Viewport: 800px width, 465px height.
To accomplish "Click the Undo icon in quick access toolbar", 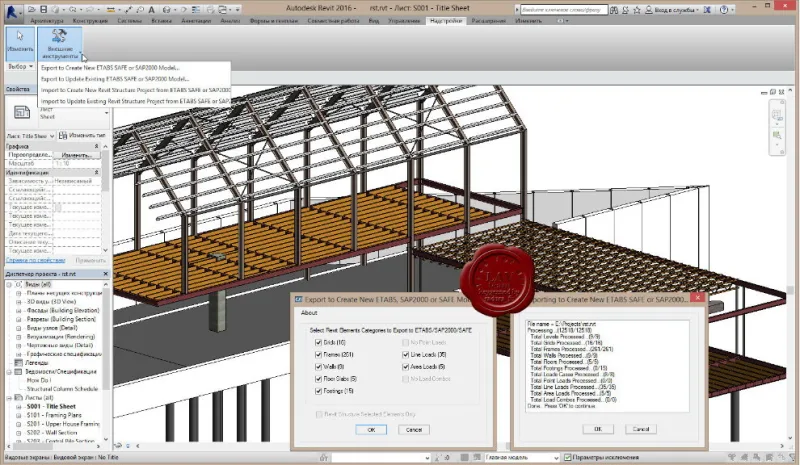I will point(72,10).
